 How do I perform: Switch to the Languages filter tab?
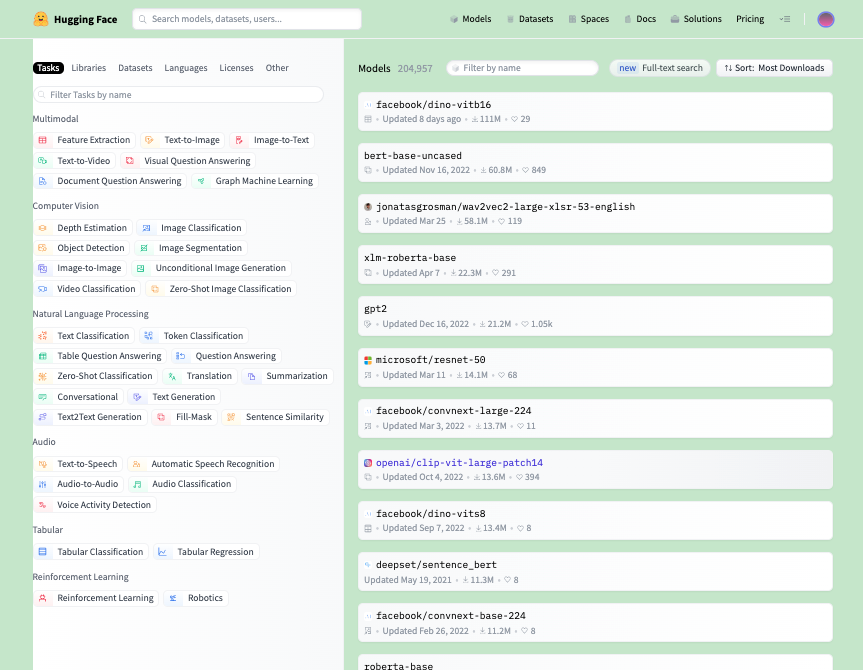click(x=185, y=68)
